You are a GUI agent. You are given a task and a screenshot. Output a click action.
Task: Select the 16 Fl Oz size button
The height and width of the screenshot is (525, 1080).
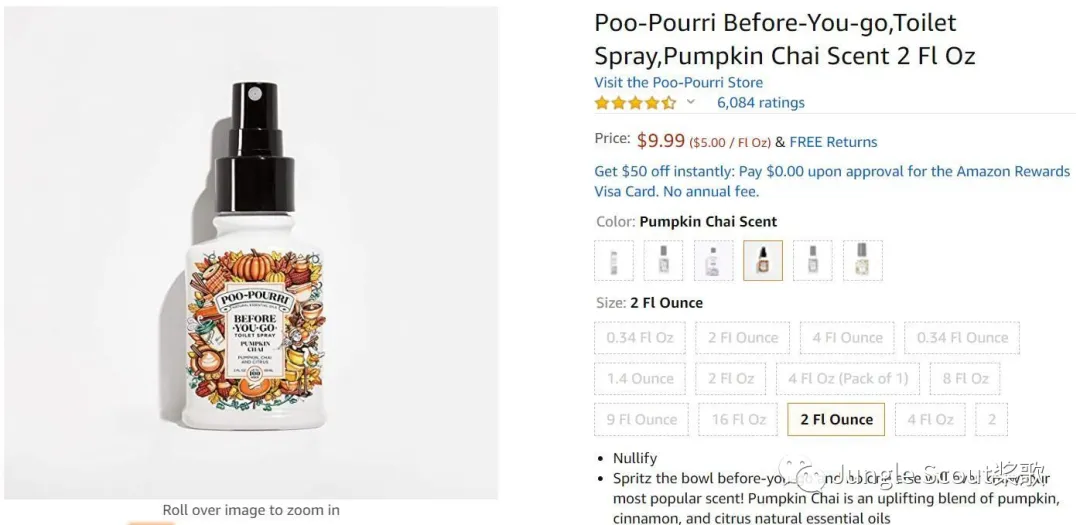click(x=739, y=420)
